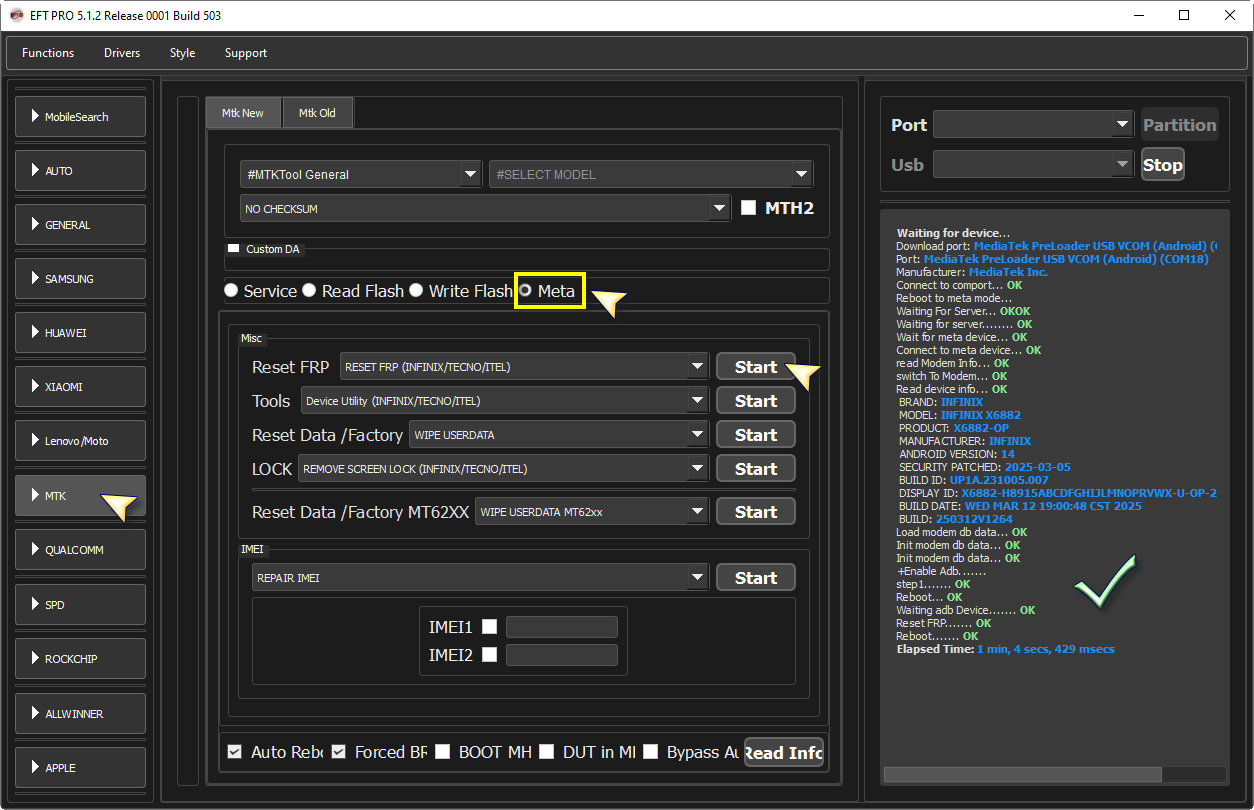The width and height of the screenshot is (1254, 810).
Task: Click Start next to LOCK
Action: point(756,469)
